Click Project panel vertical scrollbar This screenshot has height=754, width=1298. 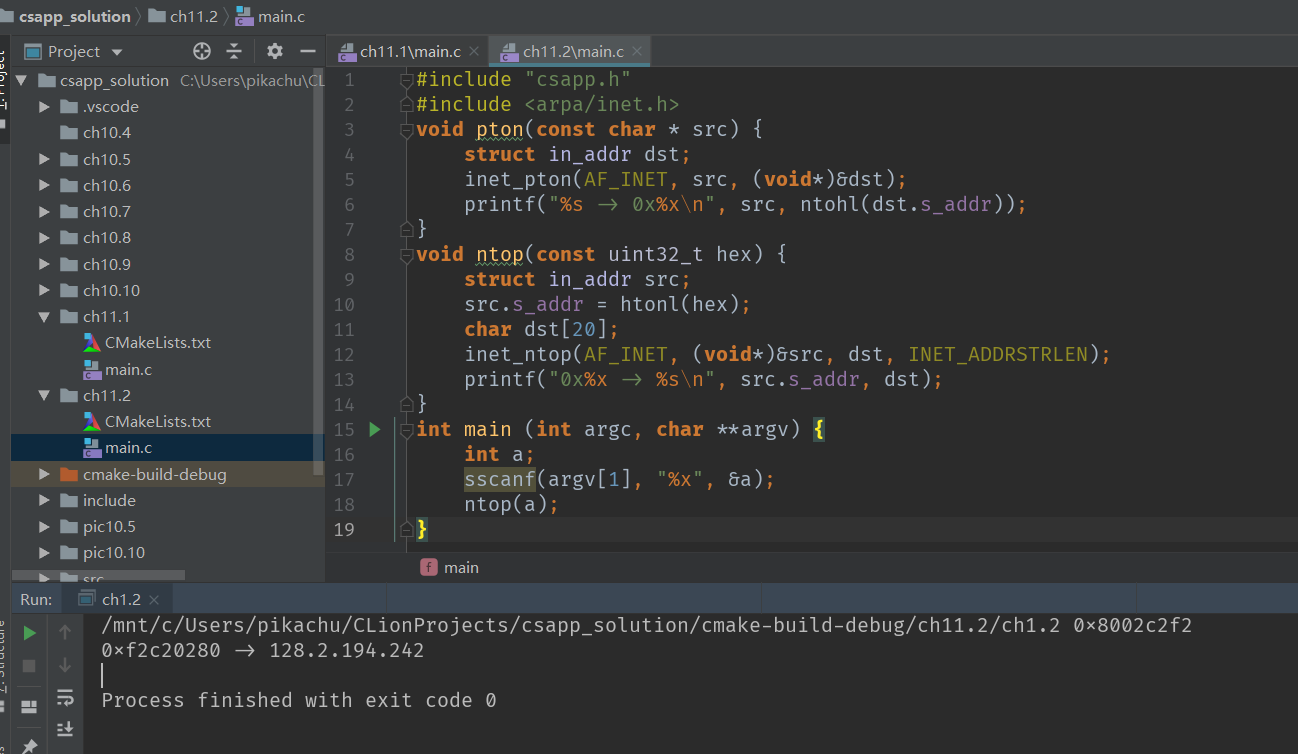319,271
